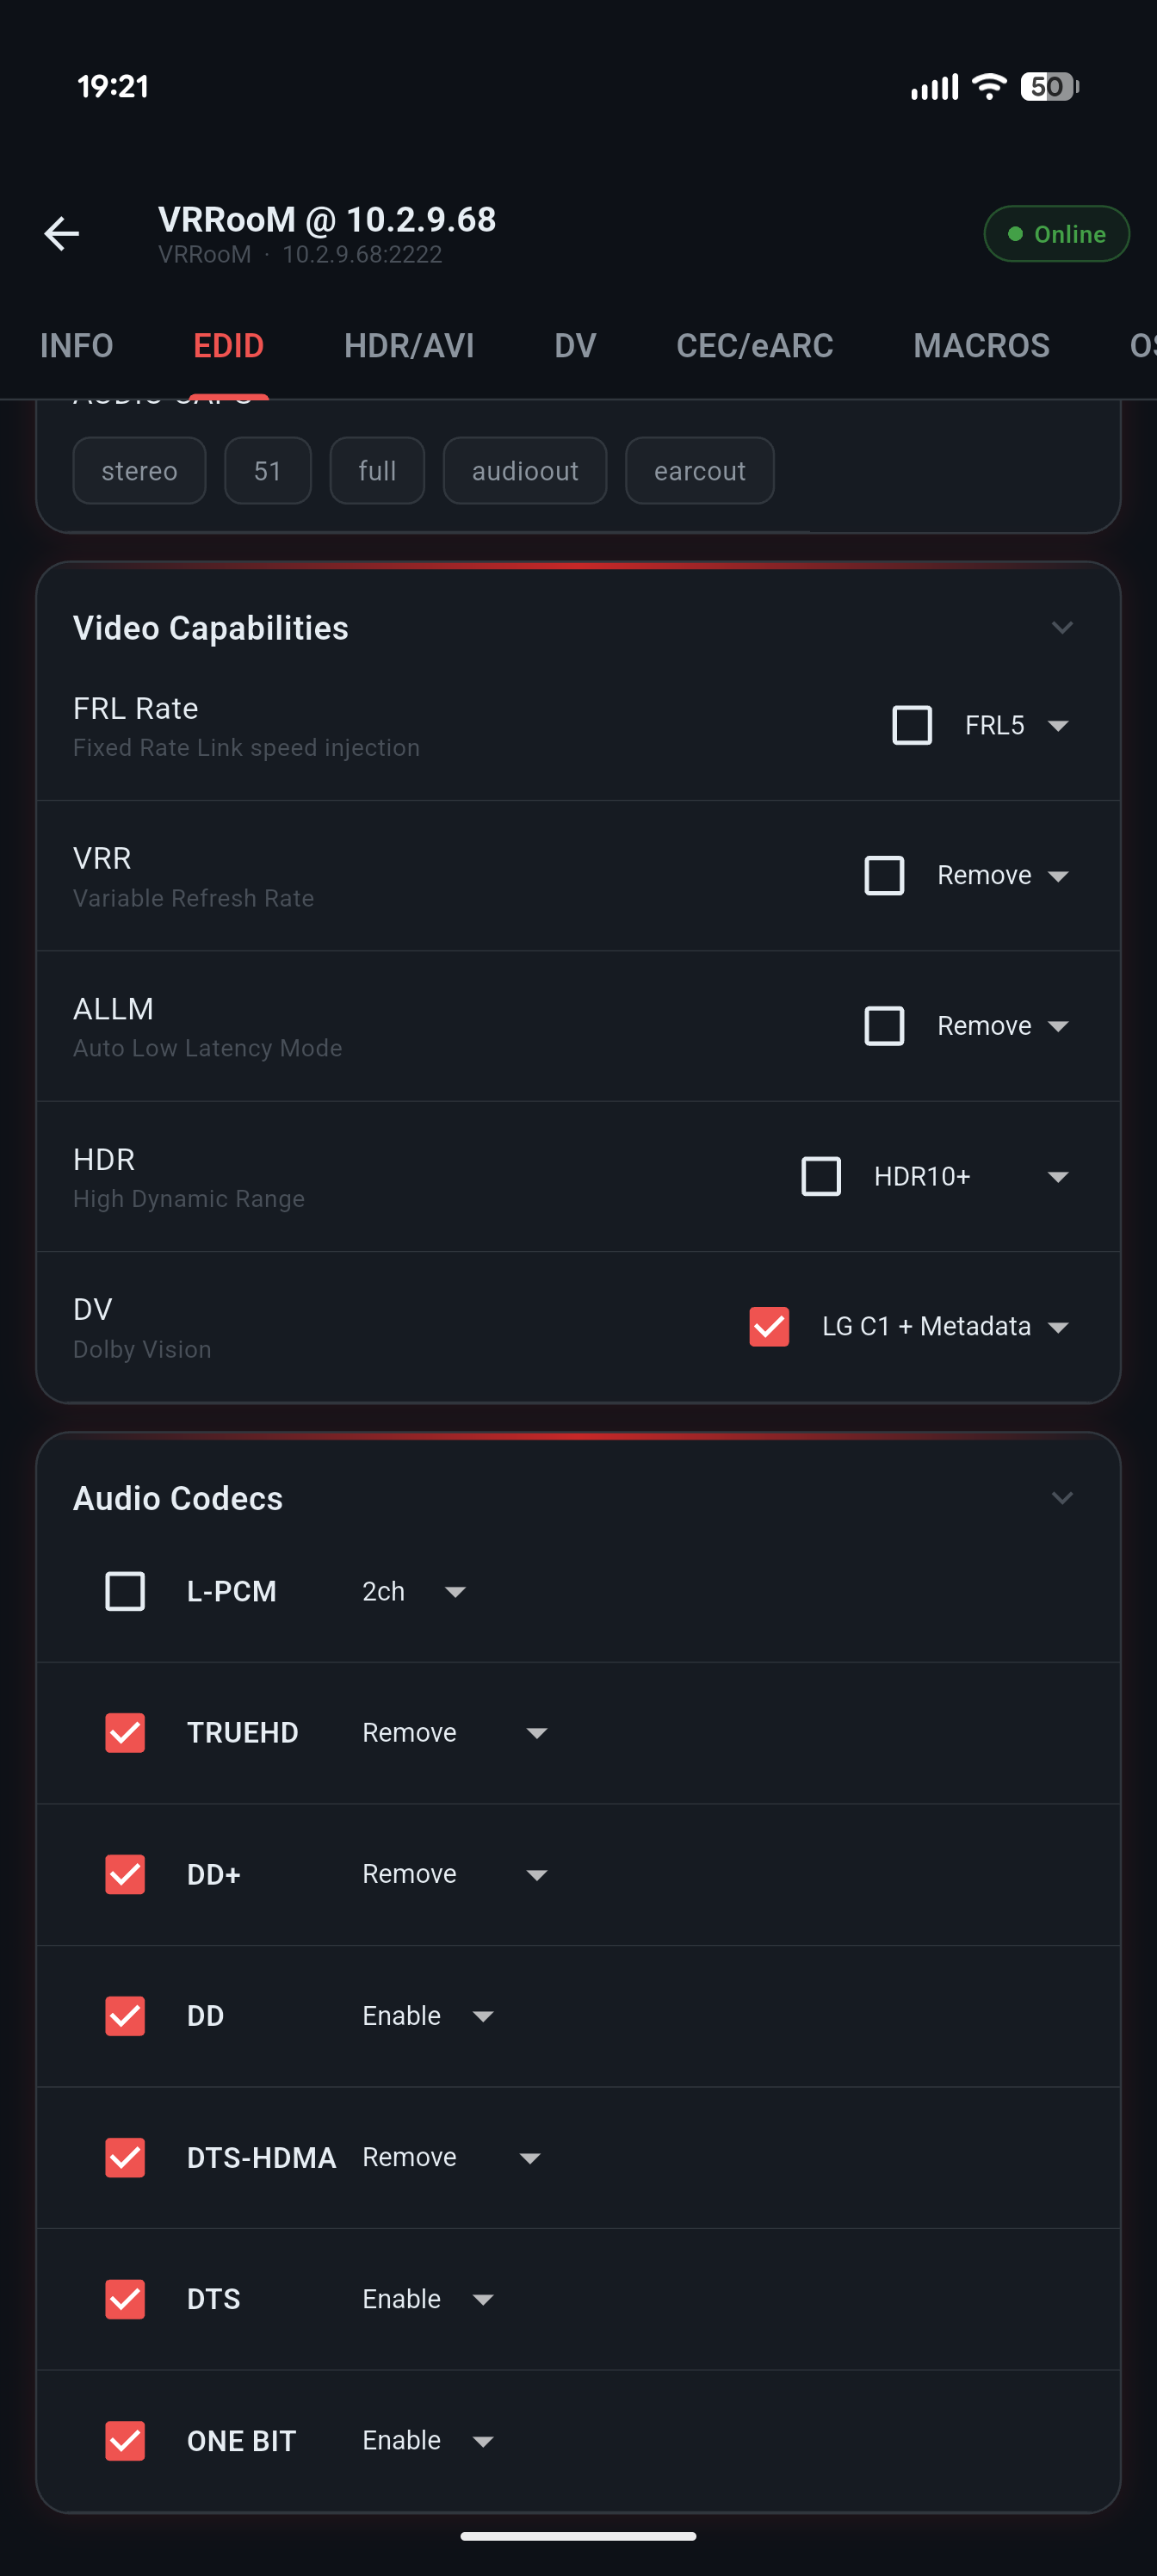Tap the Online status badge
1157x2576 pixels.
coord(1056,234)
